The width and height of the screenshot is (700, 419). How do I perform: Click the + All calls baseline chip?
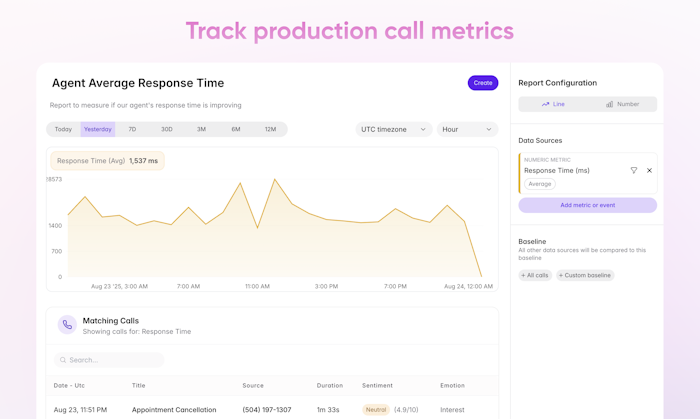535,275
